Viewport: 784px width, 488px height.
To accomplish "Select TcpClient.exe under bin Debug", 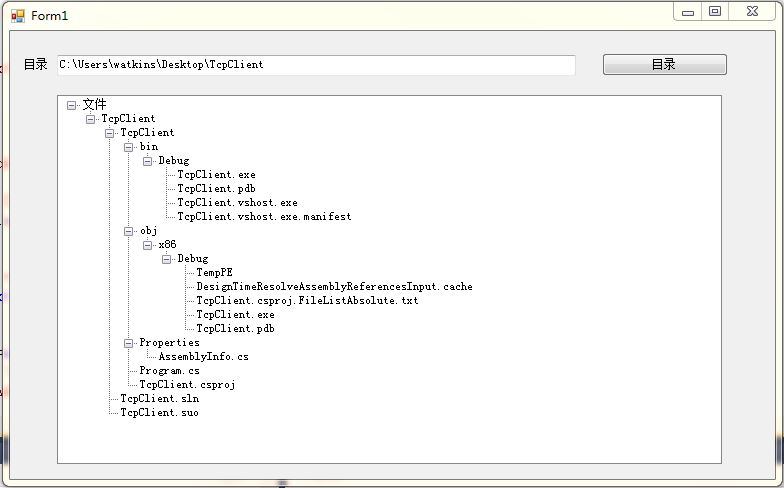I will [x=216, y=174].
